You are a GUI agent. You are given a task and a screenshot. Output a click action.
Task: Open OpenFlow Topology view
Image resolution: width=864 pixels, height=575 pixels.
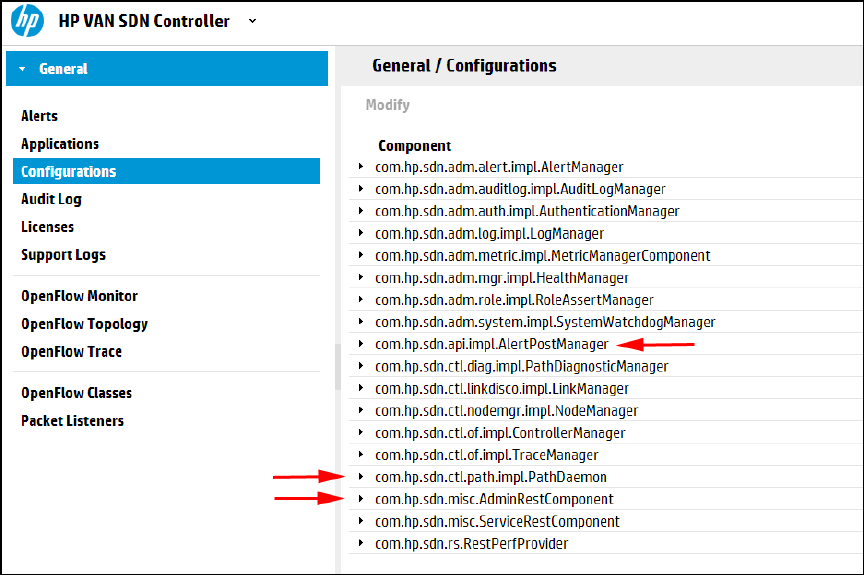(84, 324)
